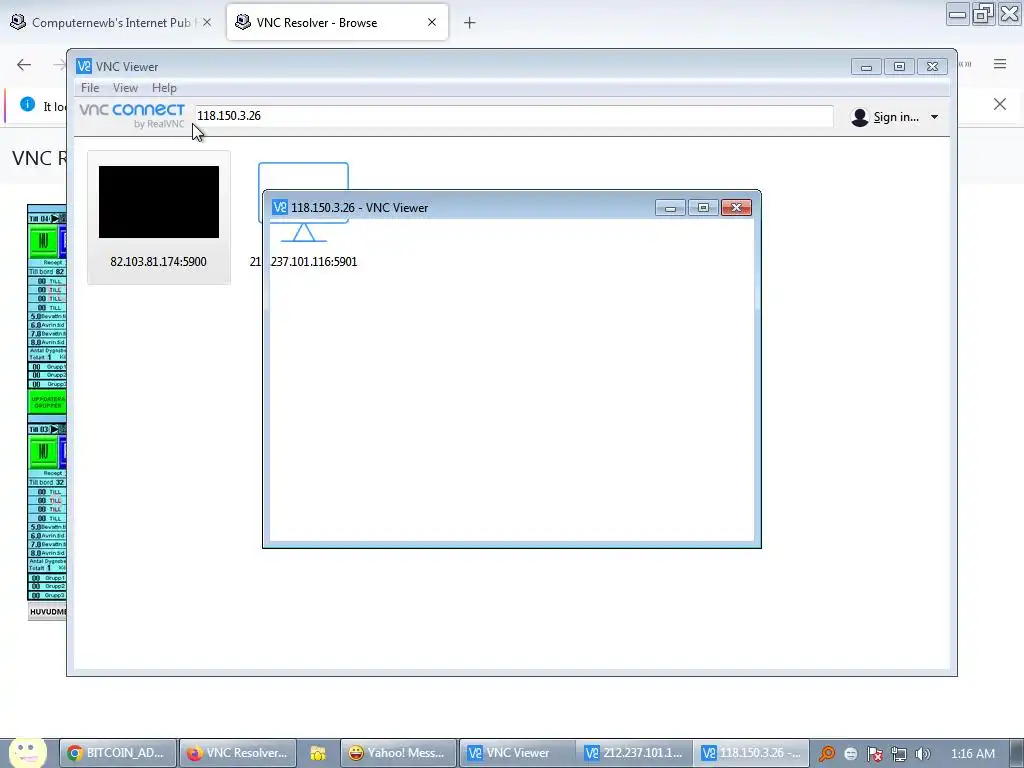Switch to VNC Resolver - Browse browser tab
Viewport: 1024px width, 768px height.
pos(337,22)
